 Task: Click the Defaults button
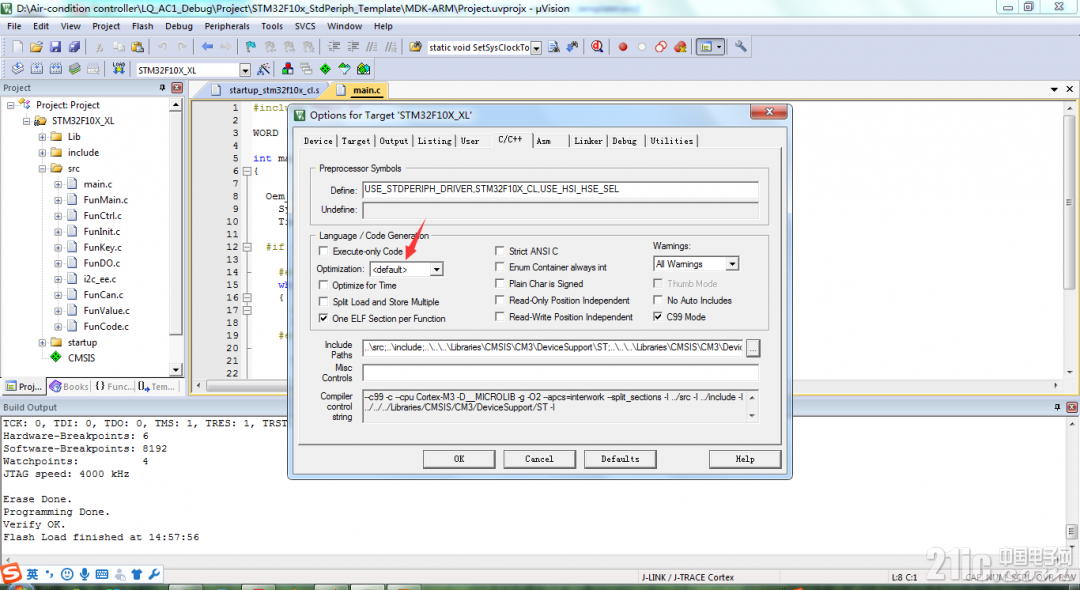pyautogui.click(x=620, y=459)
